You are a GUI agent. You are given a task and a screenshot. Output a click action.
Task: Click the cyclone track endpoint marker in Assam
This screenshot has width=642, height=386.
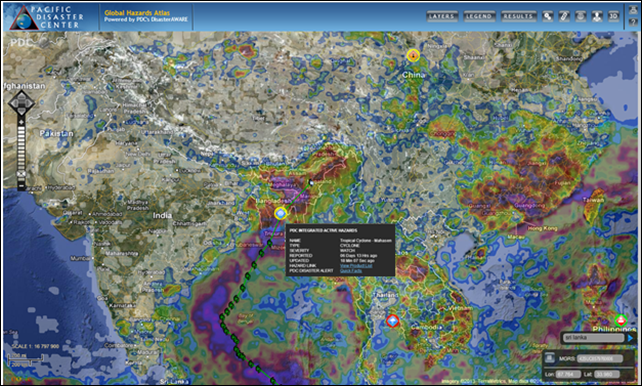[311, 183]
